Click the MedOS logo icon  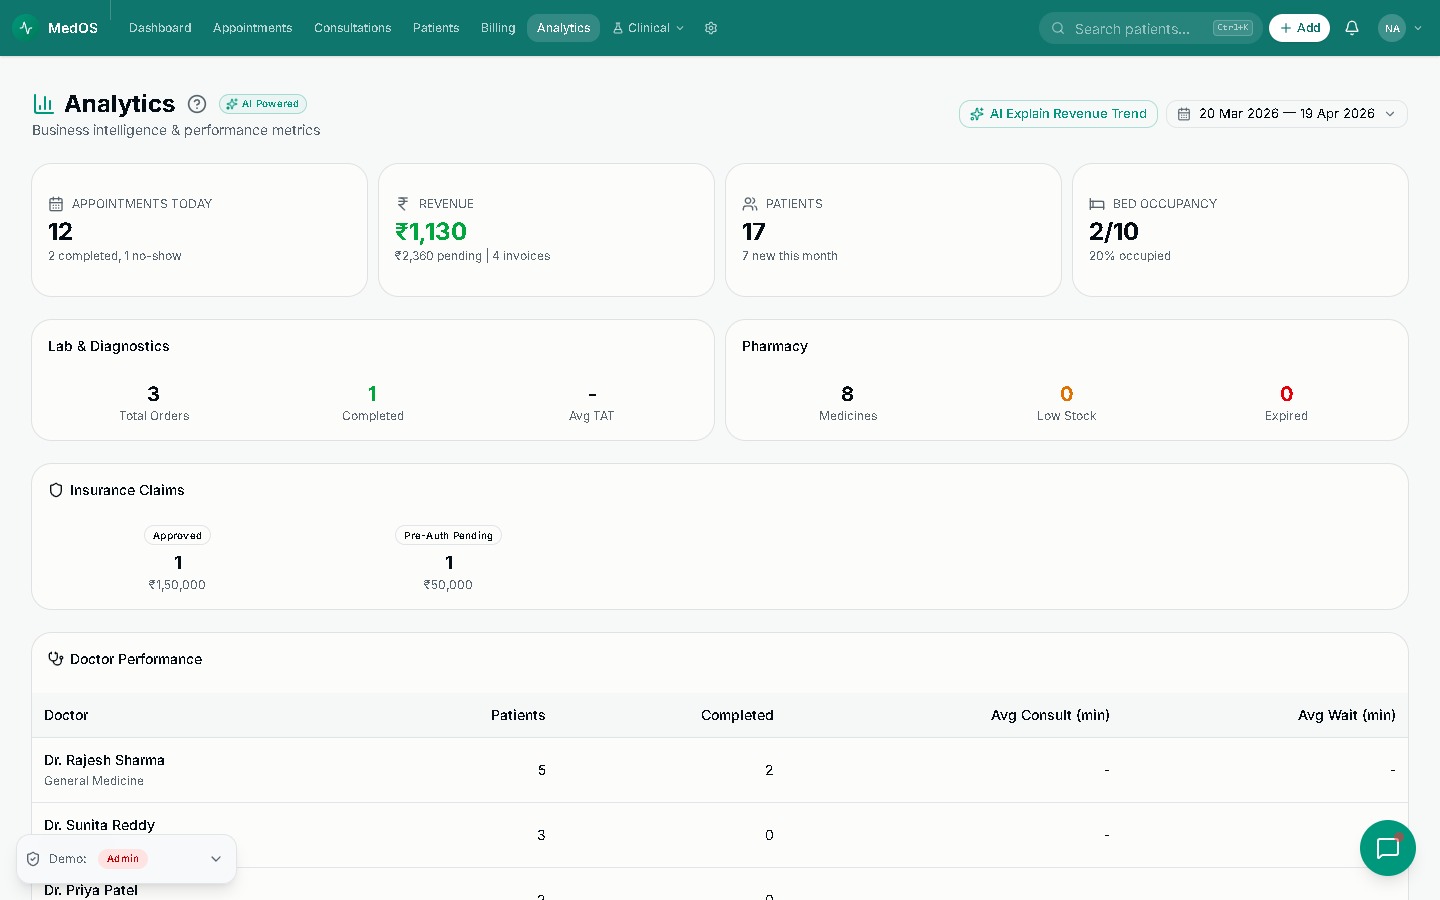25,28
